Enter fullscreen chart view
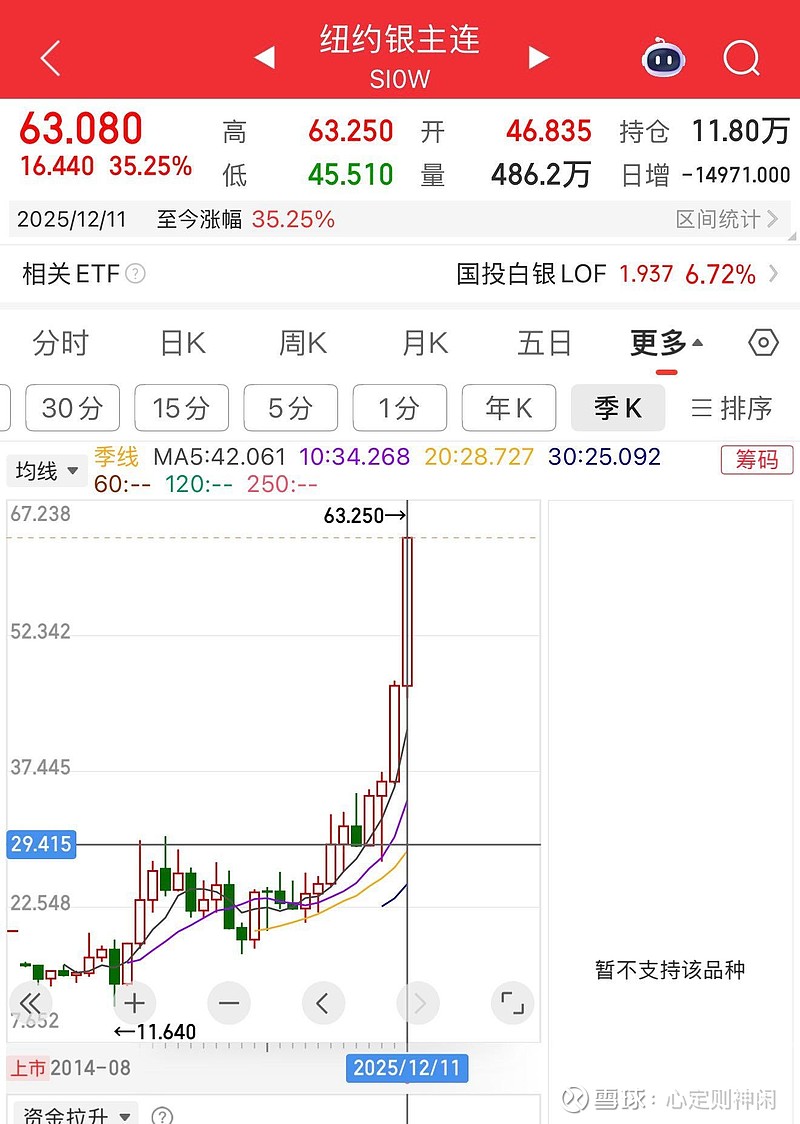This screenshot has width=800, height=1124. click(512, 1003)
